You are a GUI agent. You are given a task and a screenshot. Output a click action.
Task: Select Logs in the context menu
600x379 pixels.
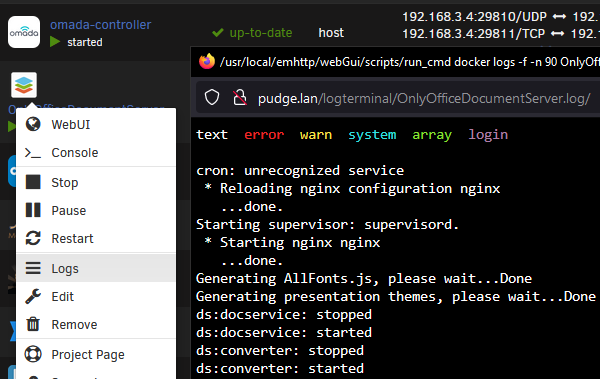click(96, 268)
